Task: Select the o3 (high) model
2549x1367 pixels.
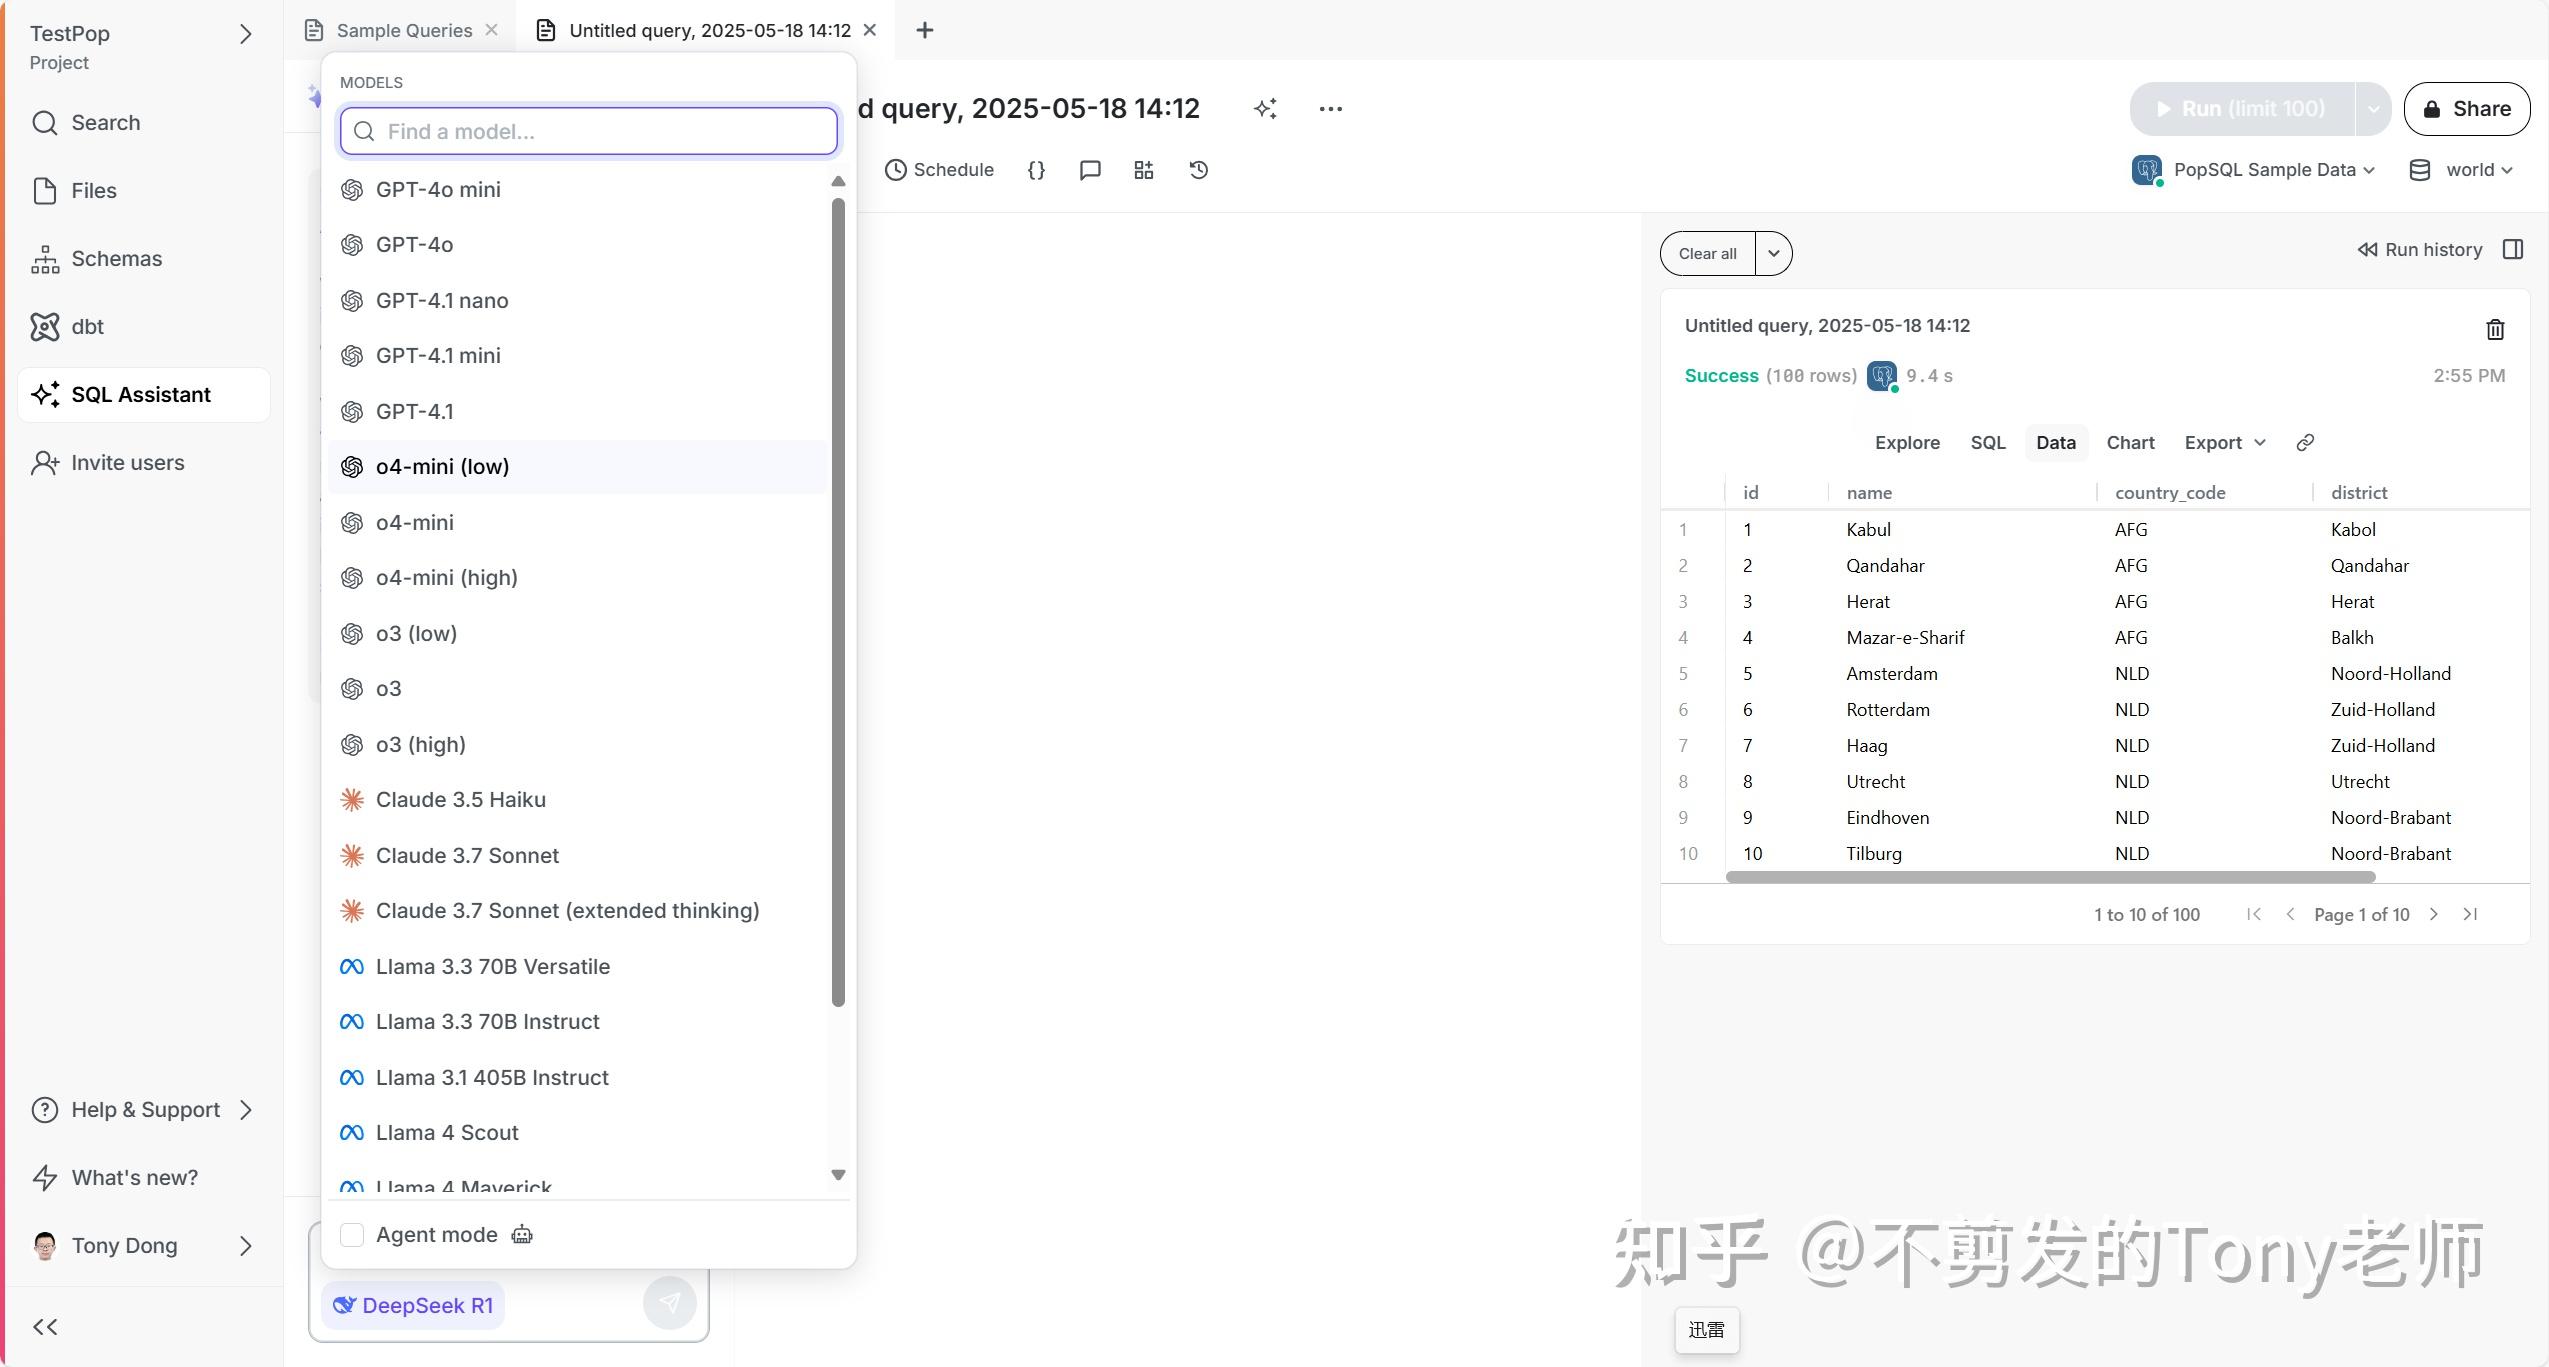Action: (420, 744)
